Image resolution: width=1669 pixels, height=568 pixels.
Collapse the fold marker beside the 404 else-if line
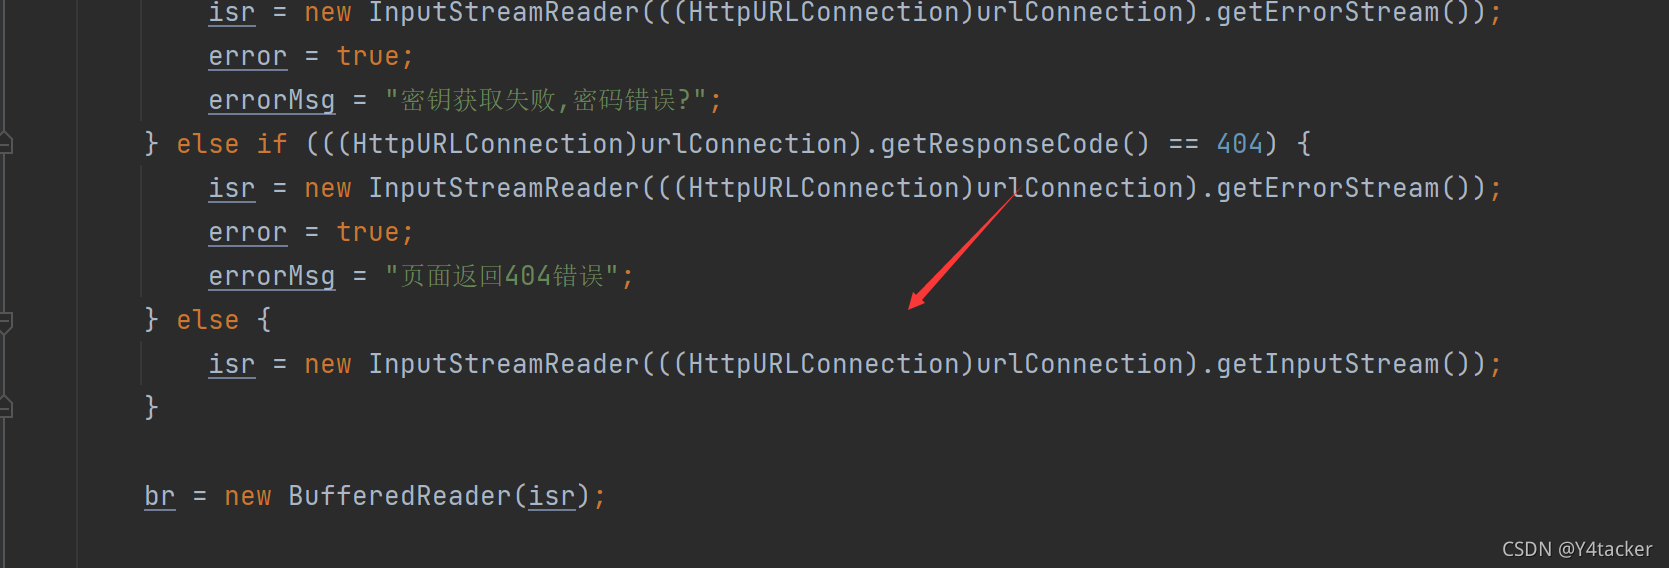pos(5,144)
